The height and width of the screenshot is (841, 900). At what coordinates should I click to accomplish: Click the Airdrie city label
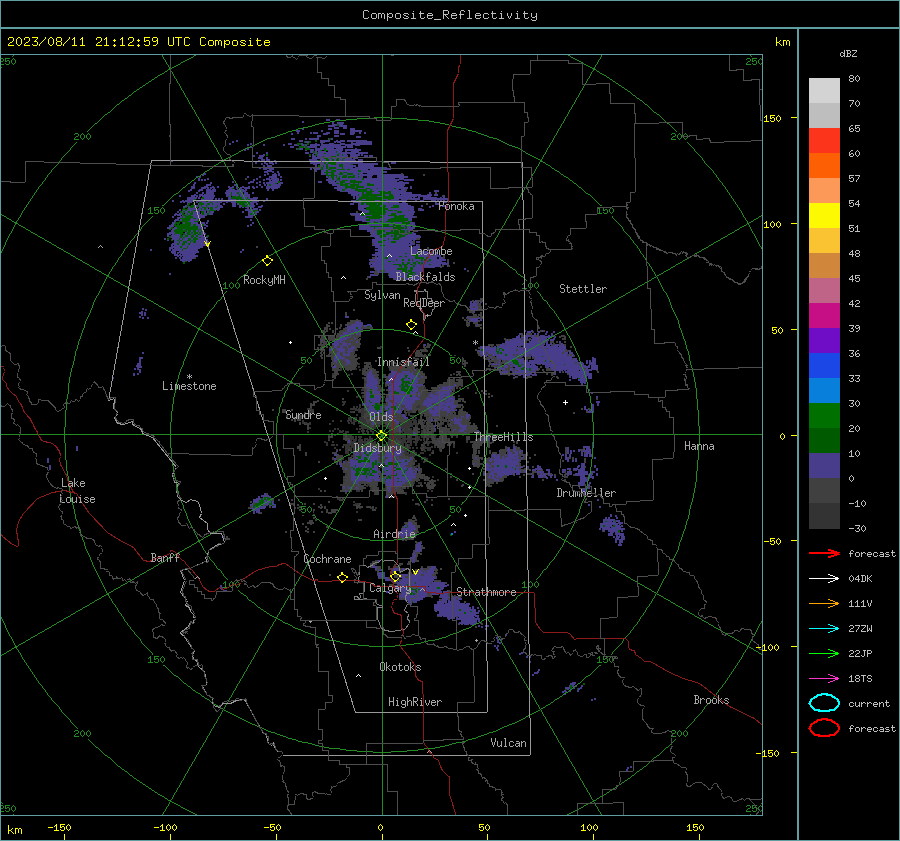pos(394,534)
